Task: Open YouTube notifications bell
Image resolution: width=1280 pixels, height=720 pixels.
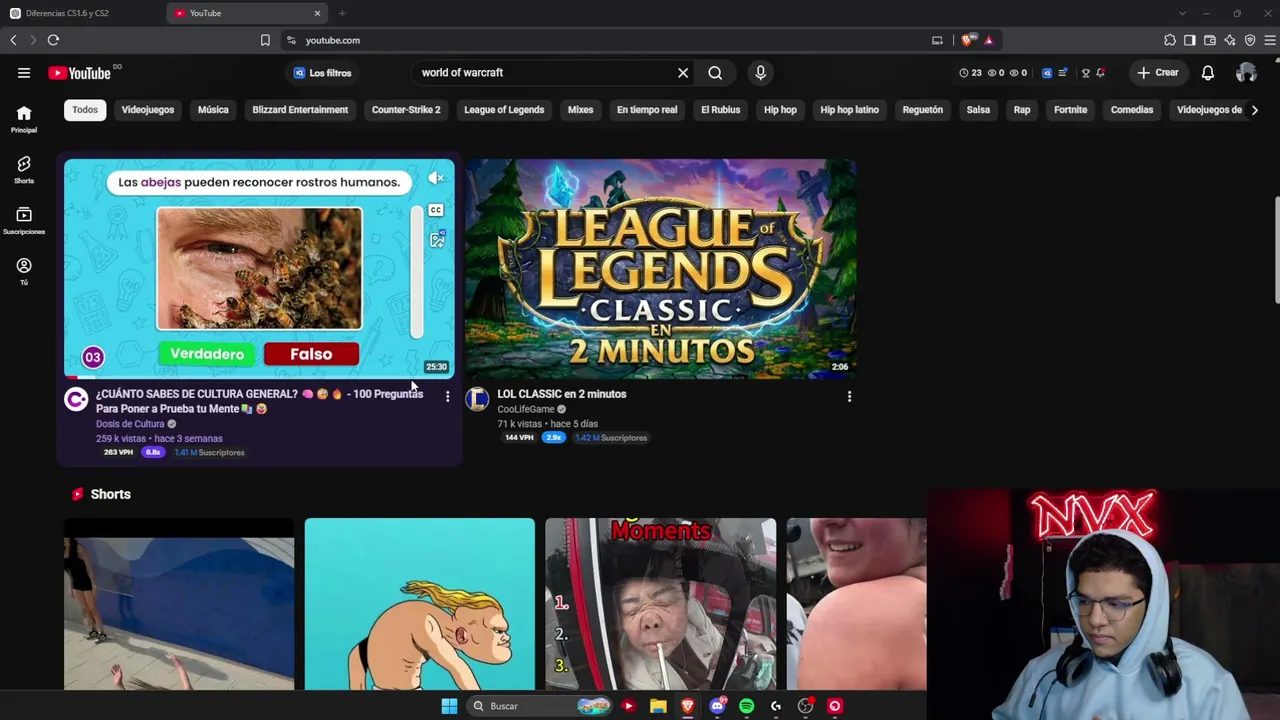Action: [1208, 73]
